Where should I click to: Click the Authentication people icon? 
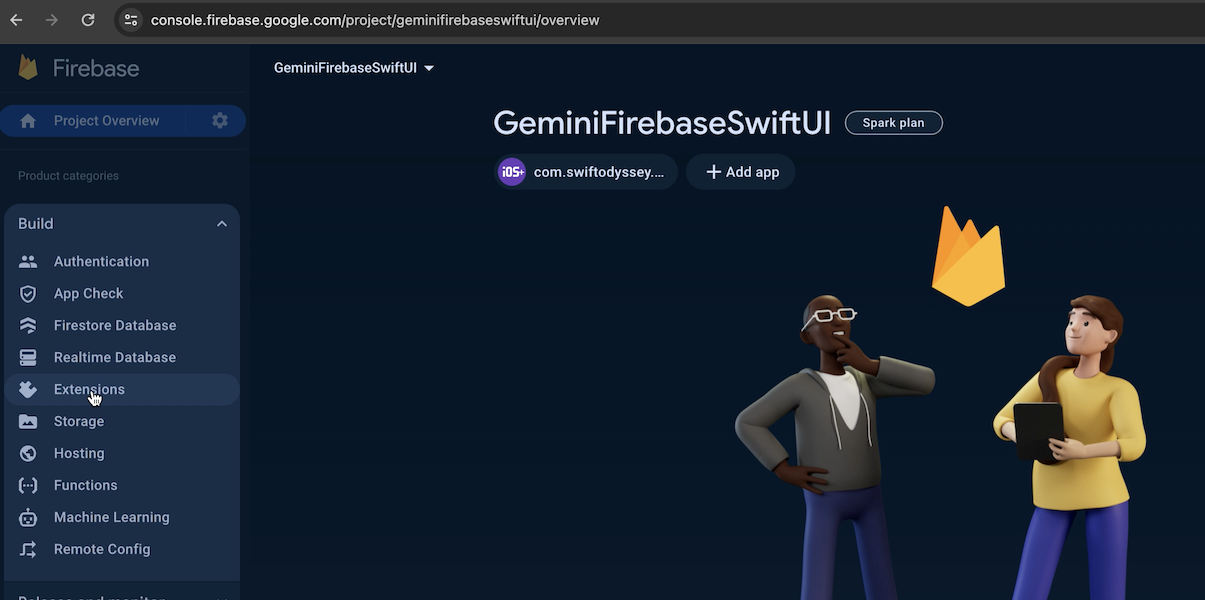28,262
